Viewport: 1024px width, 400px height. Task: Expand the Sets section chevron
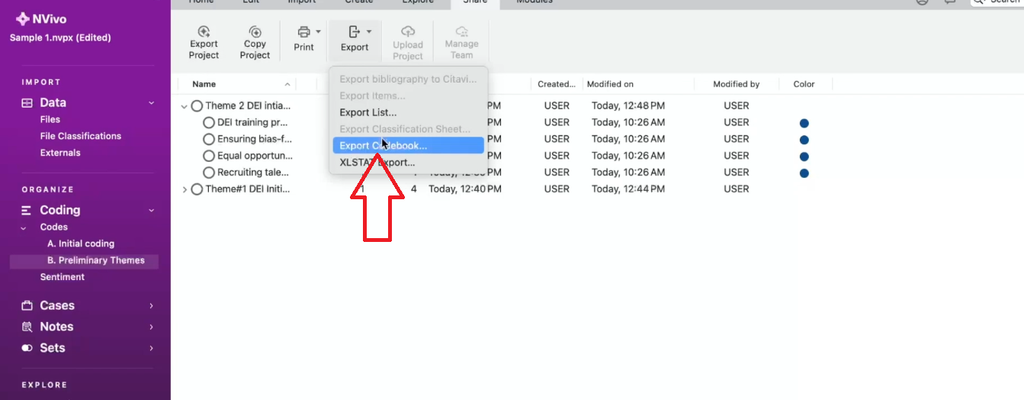152,348
